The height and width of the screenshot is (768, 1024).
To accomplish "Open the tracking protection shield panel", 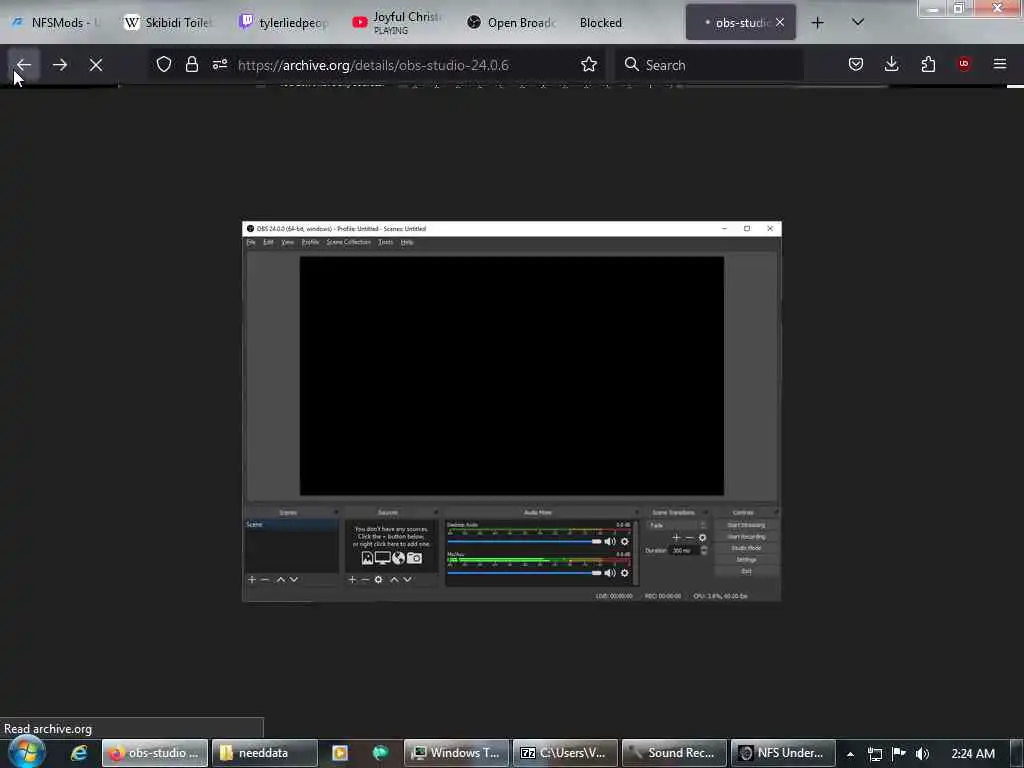I will tap(164, 64).
